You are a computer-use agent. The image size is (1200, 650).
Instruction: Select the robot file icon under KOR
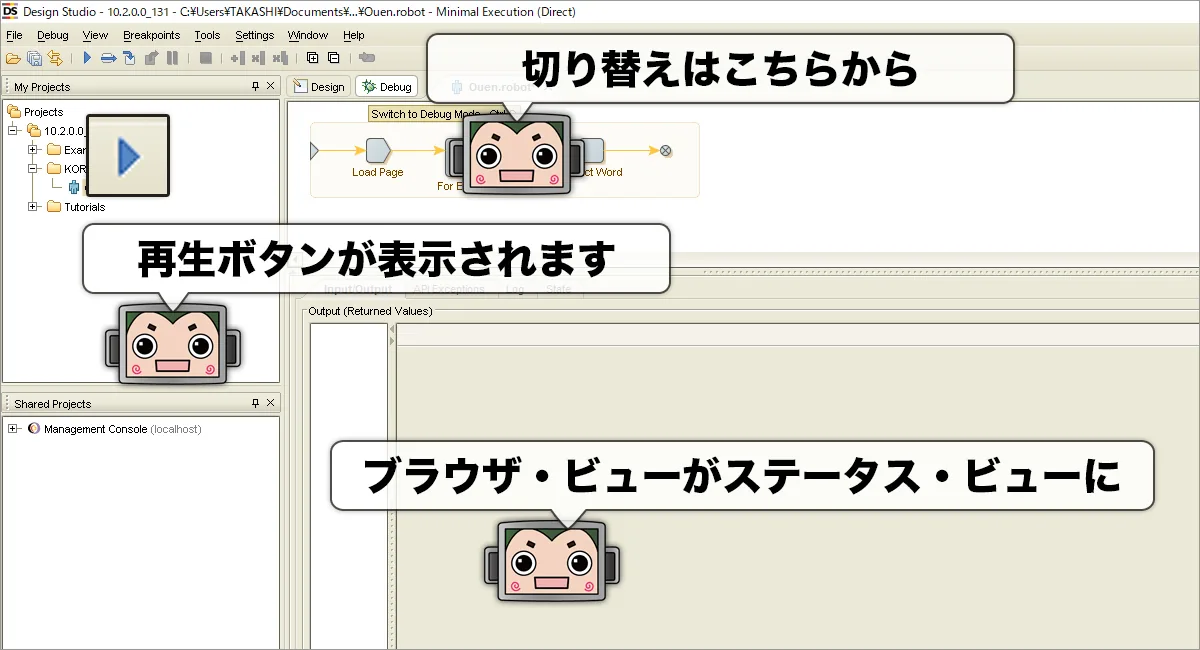pos(74,187)
